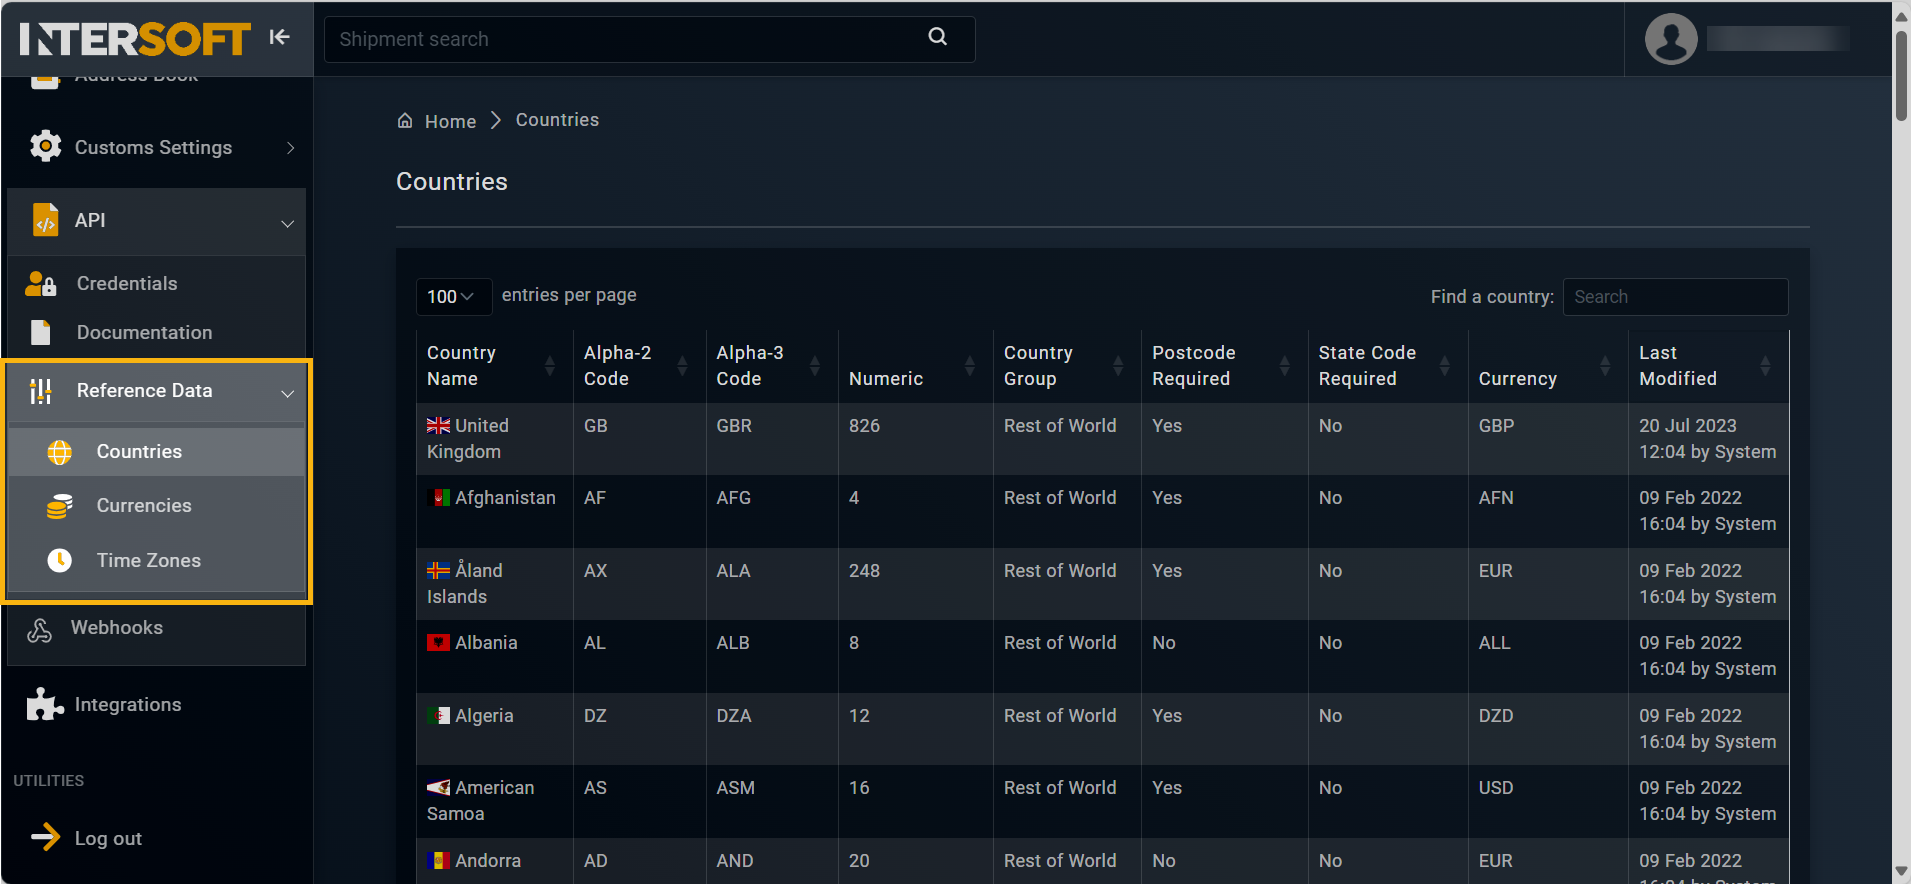1911x884 pixels.
Task: Collapse the Reference Data chevron
Action: tap(287, 393)
